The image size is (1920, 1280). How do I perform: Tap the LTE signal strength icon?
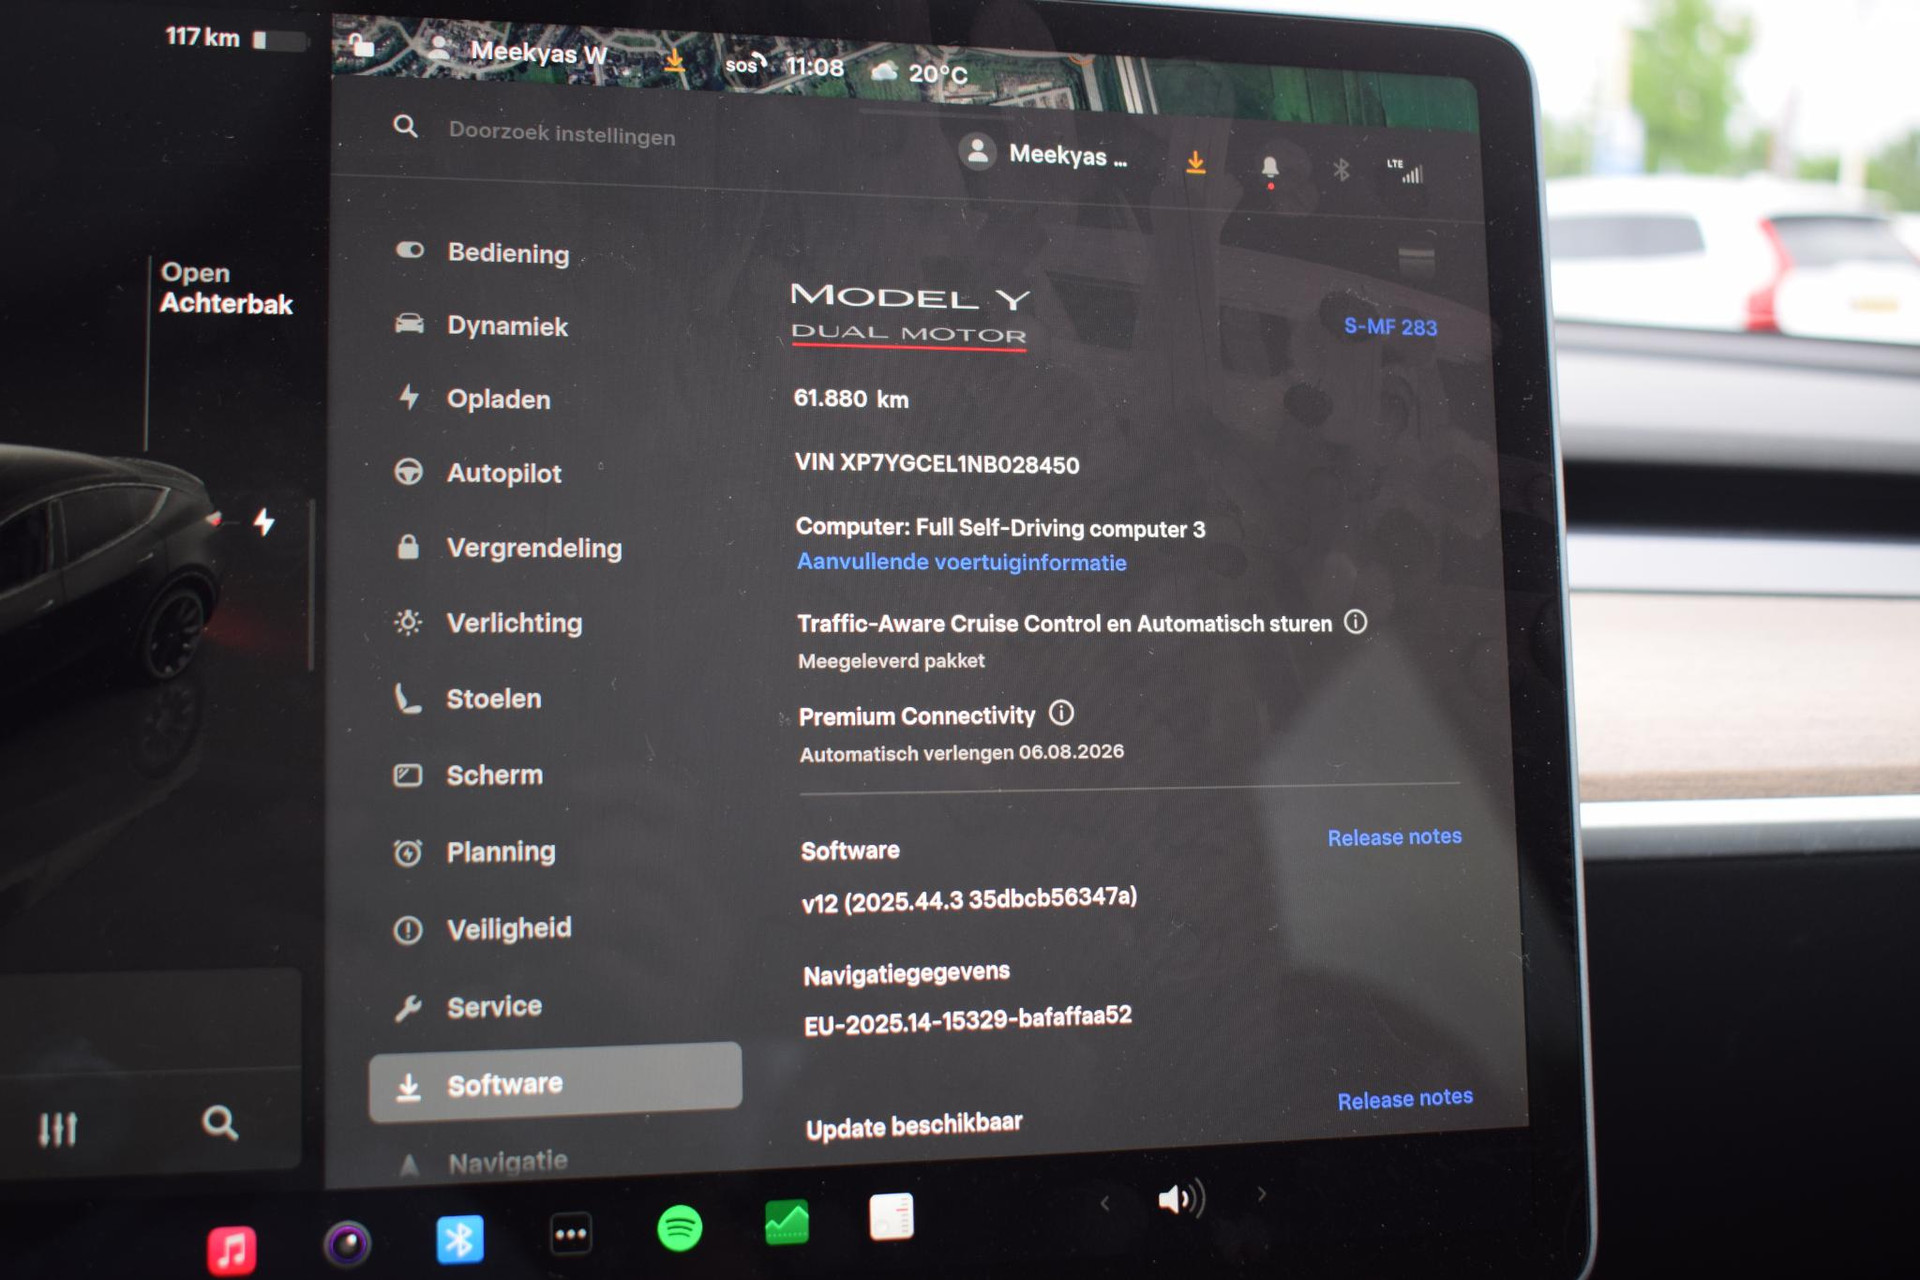click(1405, 171)
